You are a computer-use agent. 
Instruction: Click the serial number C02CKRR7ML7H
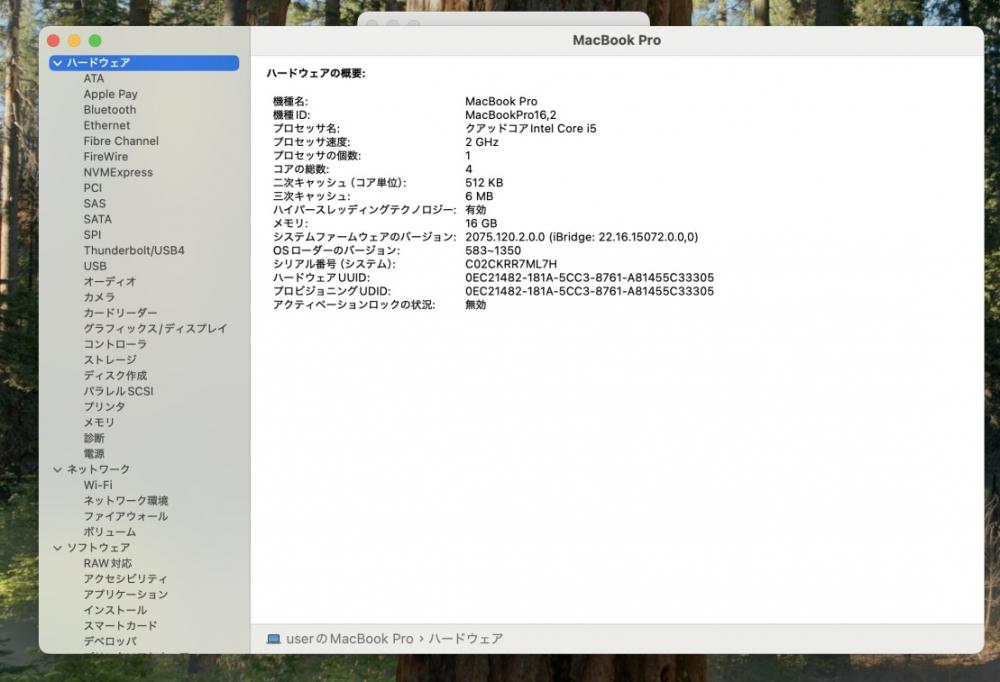coord(511,264)
